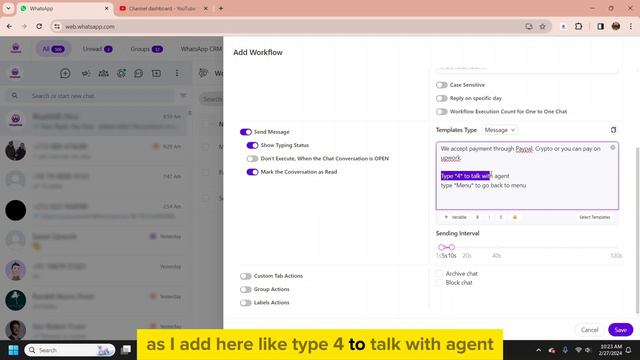Click the new item plus-box icon

156,73
